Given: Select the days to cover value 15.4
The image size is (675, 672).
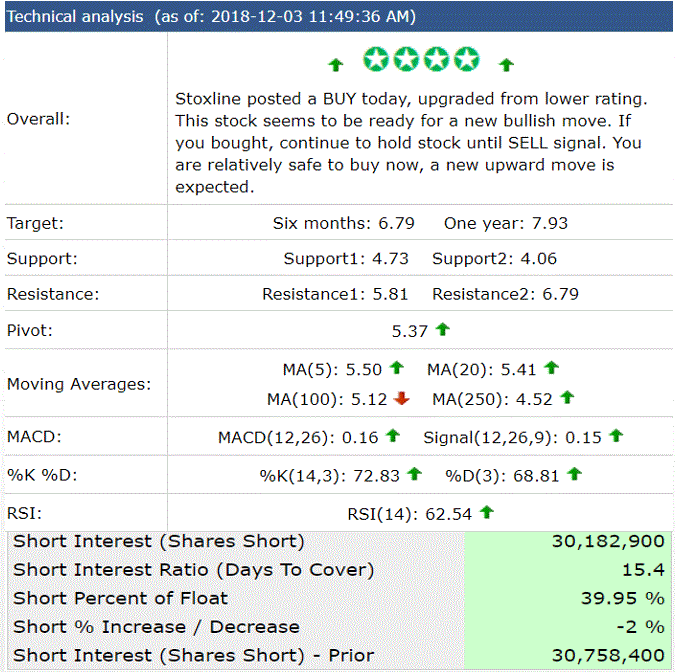Looking at the screenshot, I should [643, 570].
